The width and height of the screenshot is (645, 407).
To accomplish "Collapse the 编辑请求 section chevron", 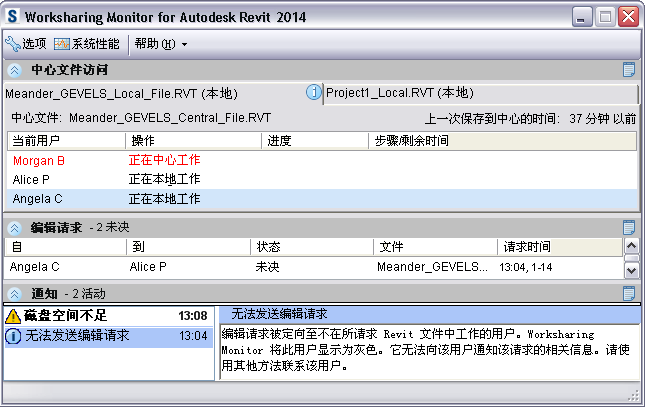I will coord(14,228).
